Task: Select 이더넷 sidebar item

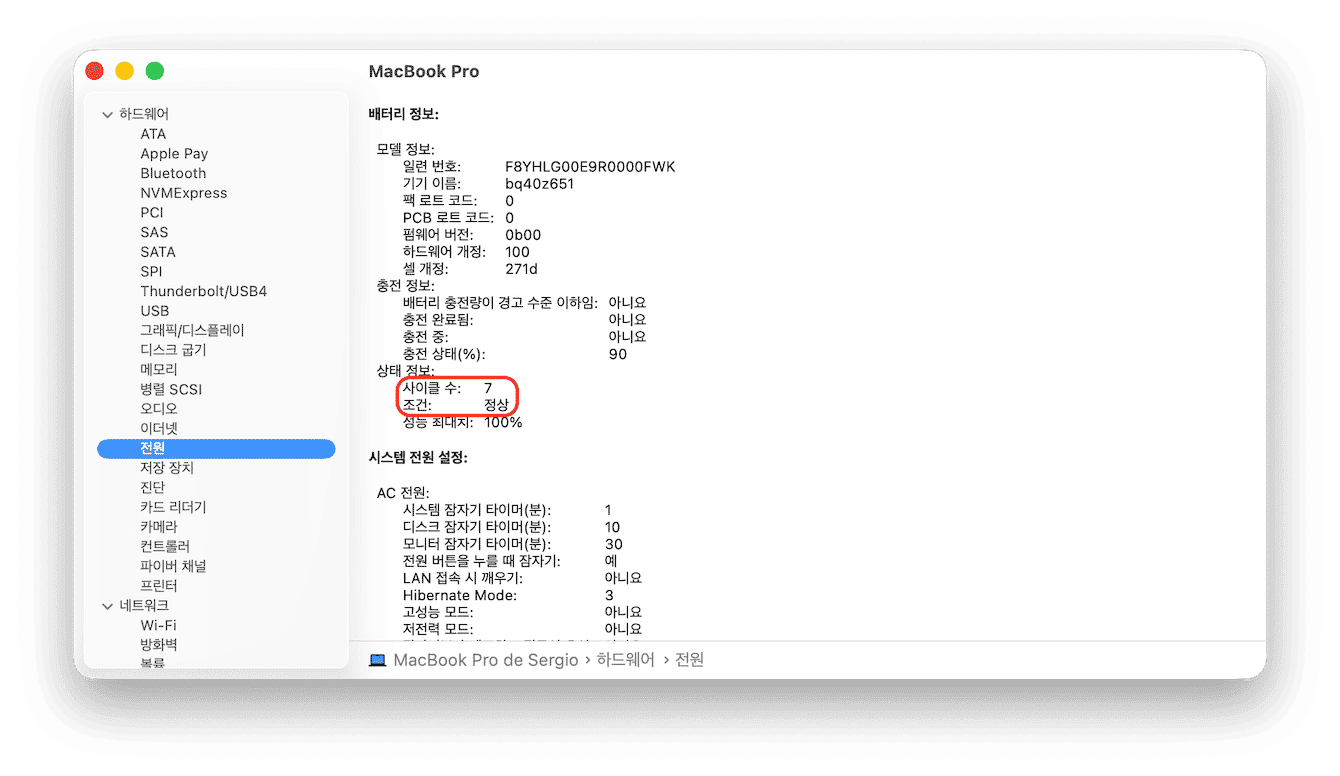Action: point(159,429)
